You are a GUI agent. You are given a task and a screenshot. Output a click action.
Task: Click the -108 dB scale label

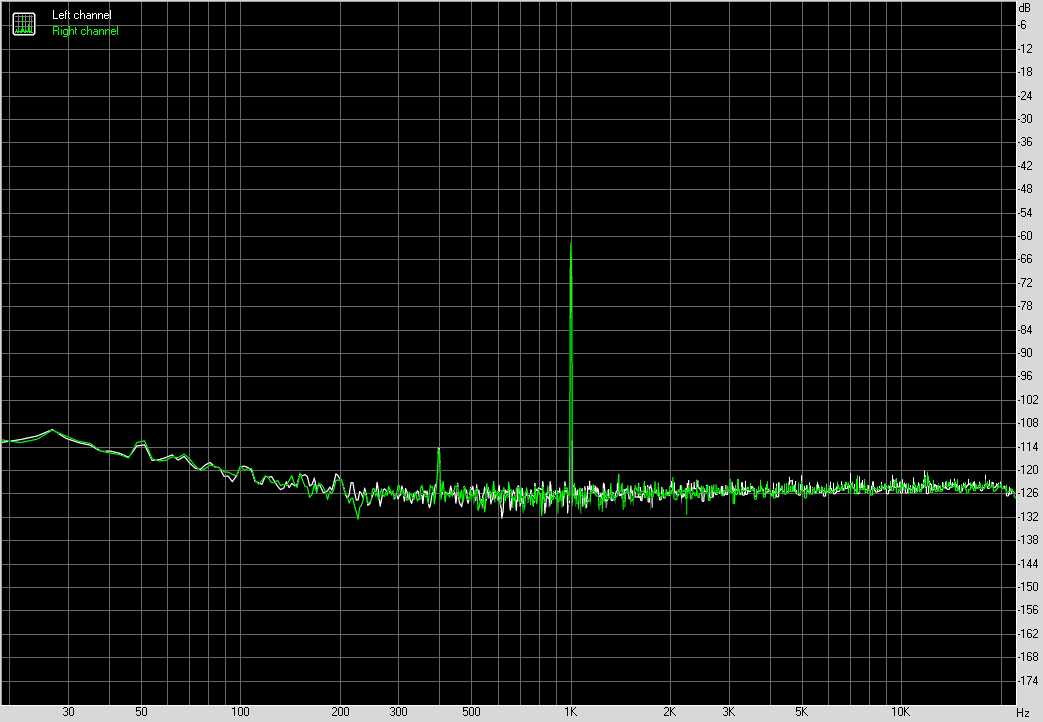click(1028, 423)
